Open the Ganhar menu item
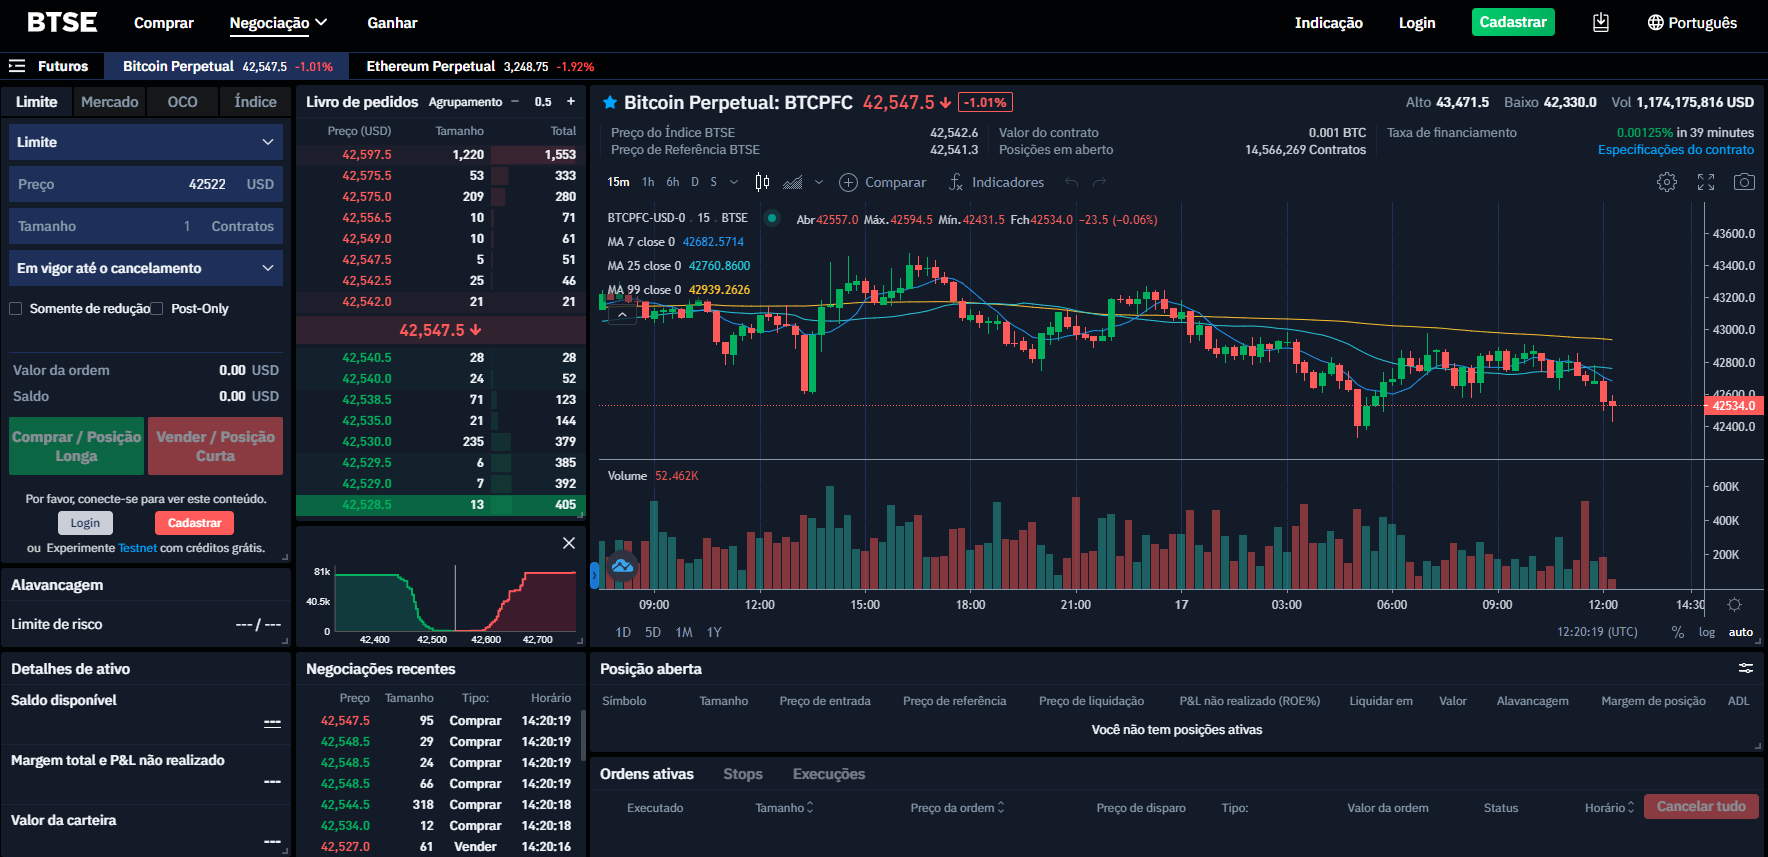 point(392,22)
